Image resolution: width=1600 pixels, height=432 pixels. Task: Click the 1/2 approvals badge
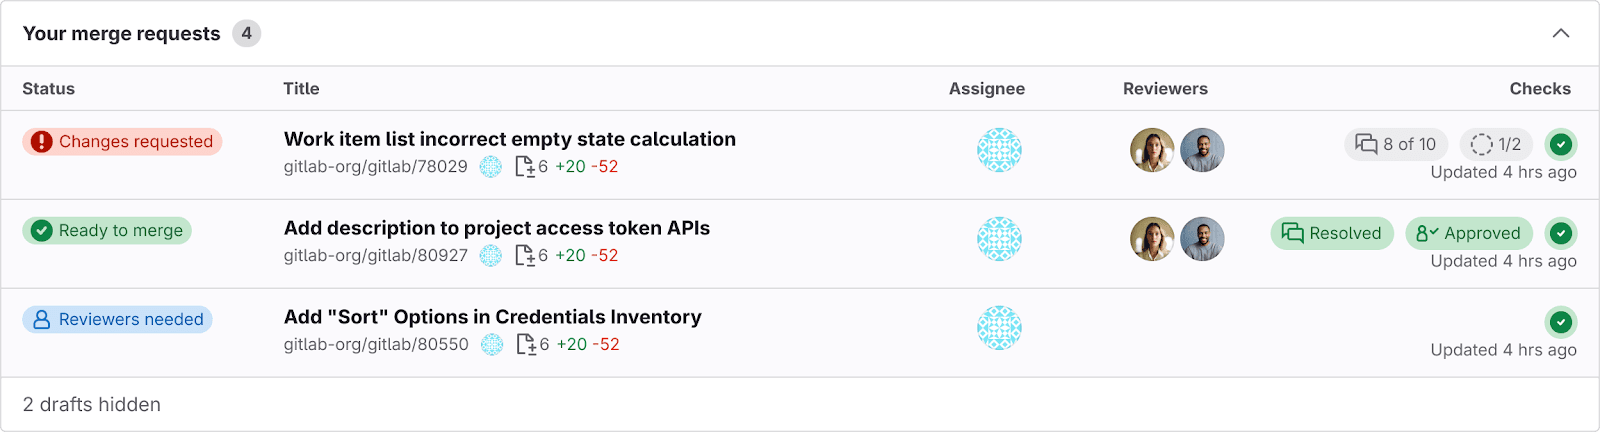tap(1496, 144)
